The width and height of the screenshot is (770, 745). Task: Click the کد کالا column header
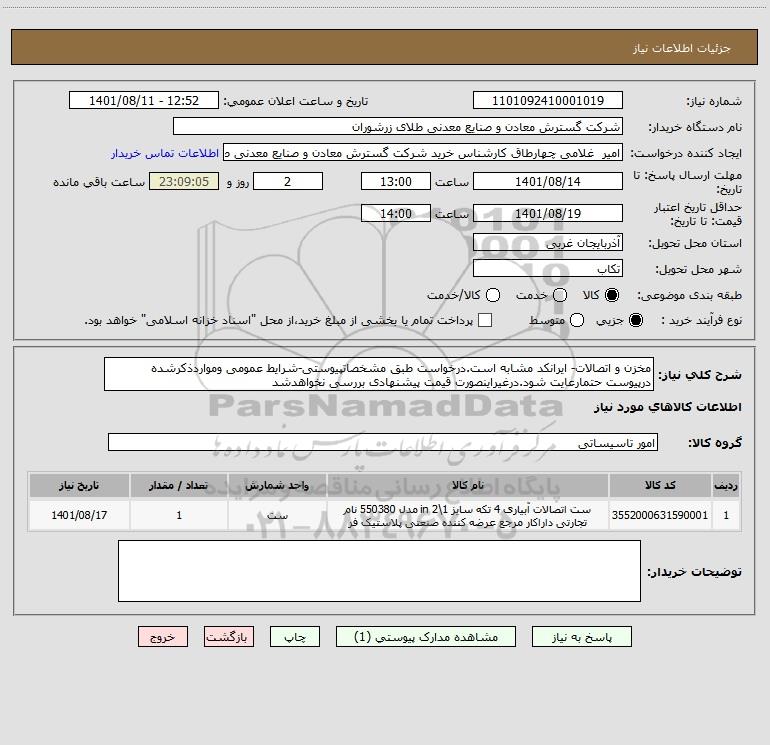(660, 485)
